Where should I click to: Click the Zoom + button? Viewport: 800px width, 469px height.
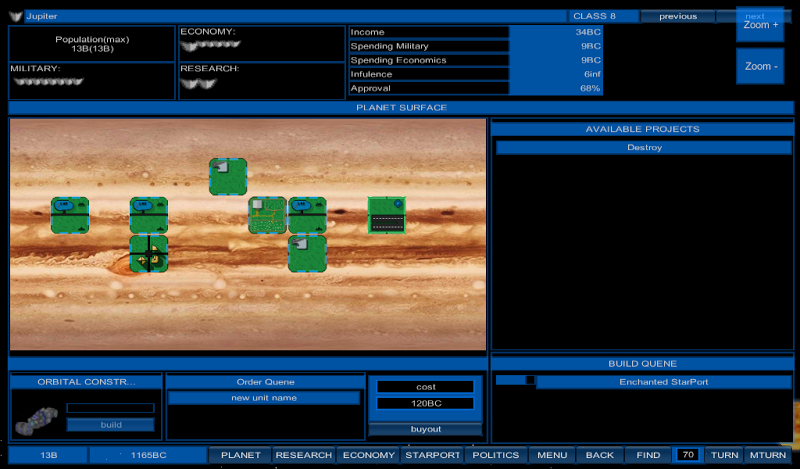tap(760, 24)
